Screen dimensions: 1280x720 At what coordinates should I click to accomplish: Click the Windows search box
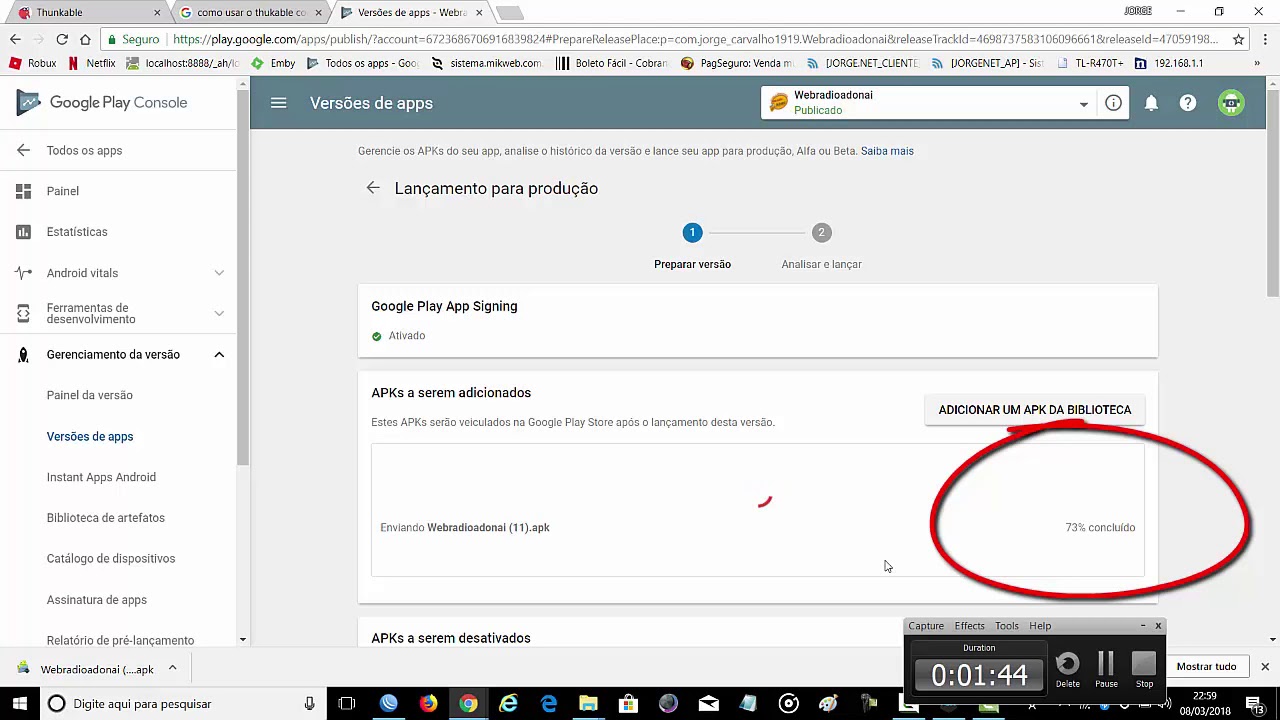click(185, 704)
